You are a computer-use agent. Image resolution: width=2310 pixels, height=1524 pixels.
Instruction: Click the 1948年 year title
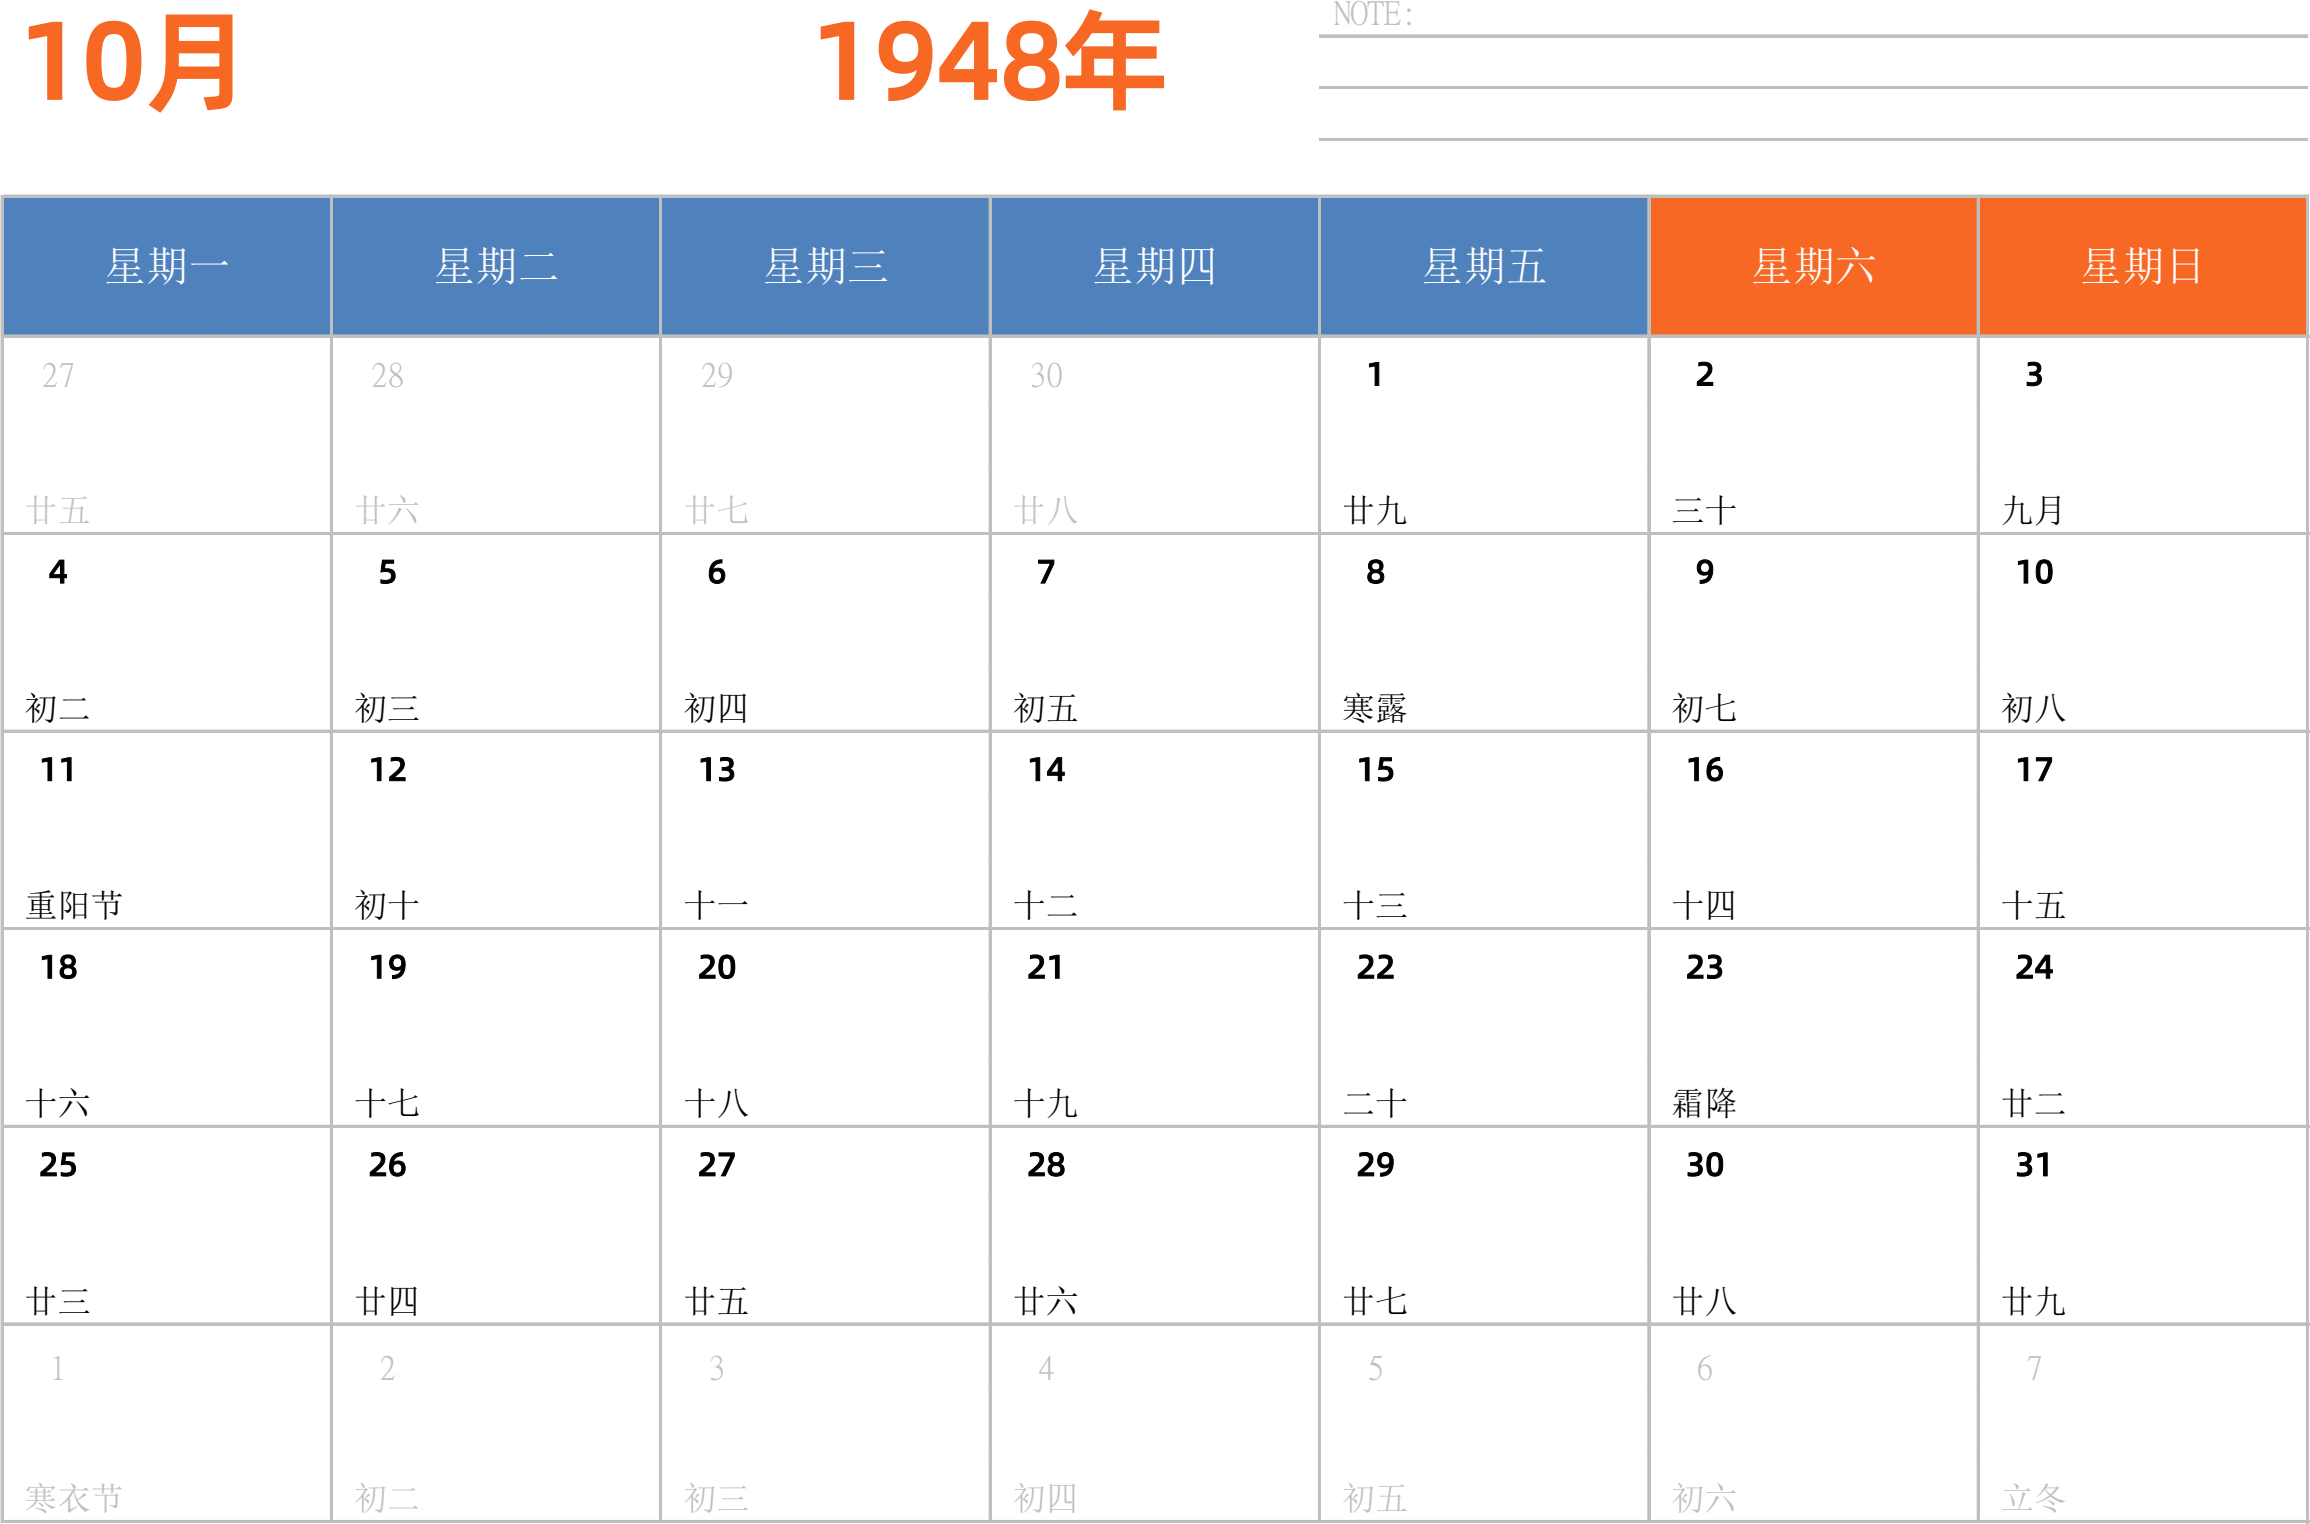click(989, 64)
